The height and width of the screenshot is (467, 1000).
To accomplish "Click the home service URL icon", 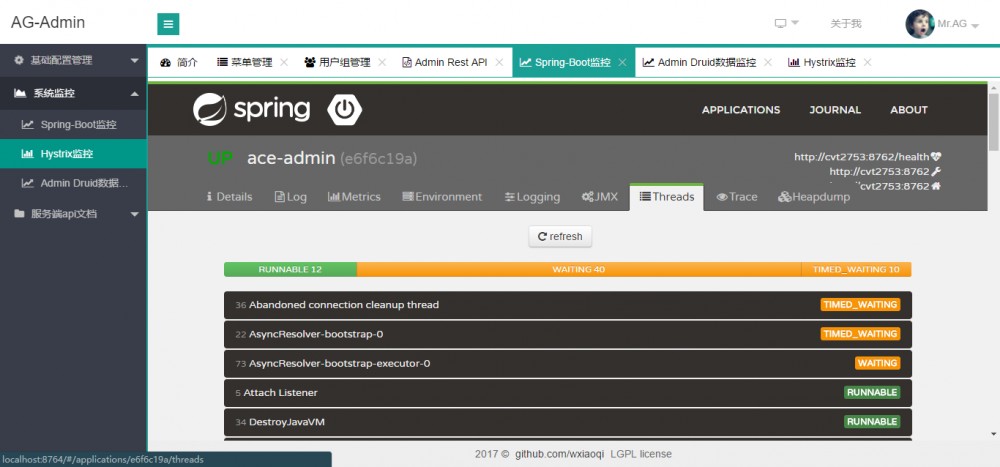I will click(936, 186).
